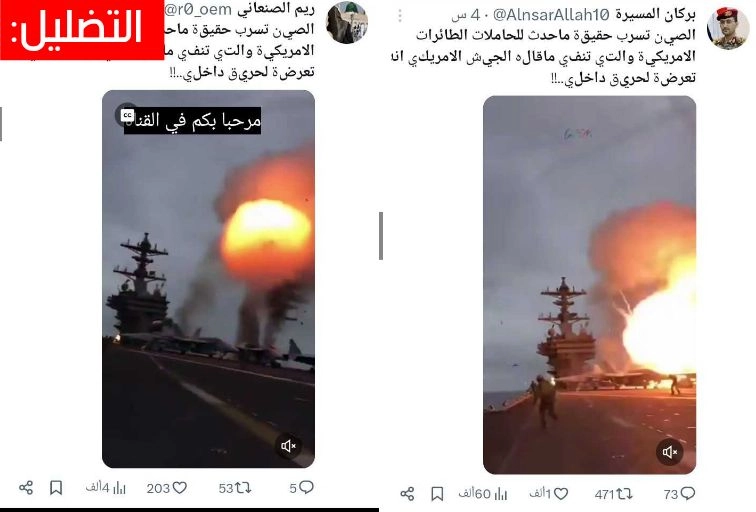Share the right tweet via share icon
This screenshot has height=512, width=756.
pyautogui.click(x=407, y=494)
